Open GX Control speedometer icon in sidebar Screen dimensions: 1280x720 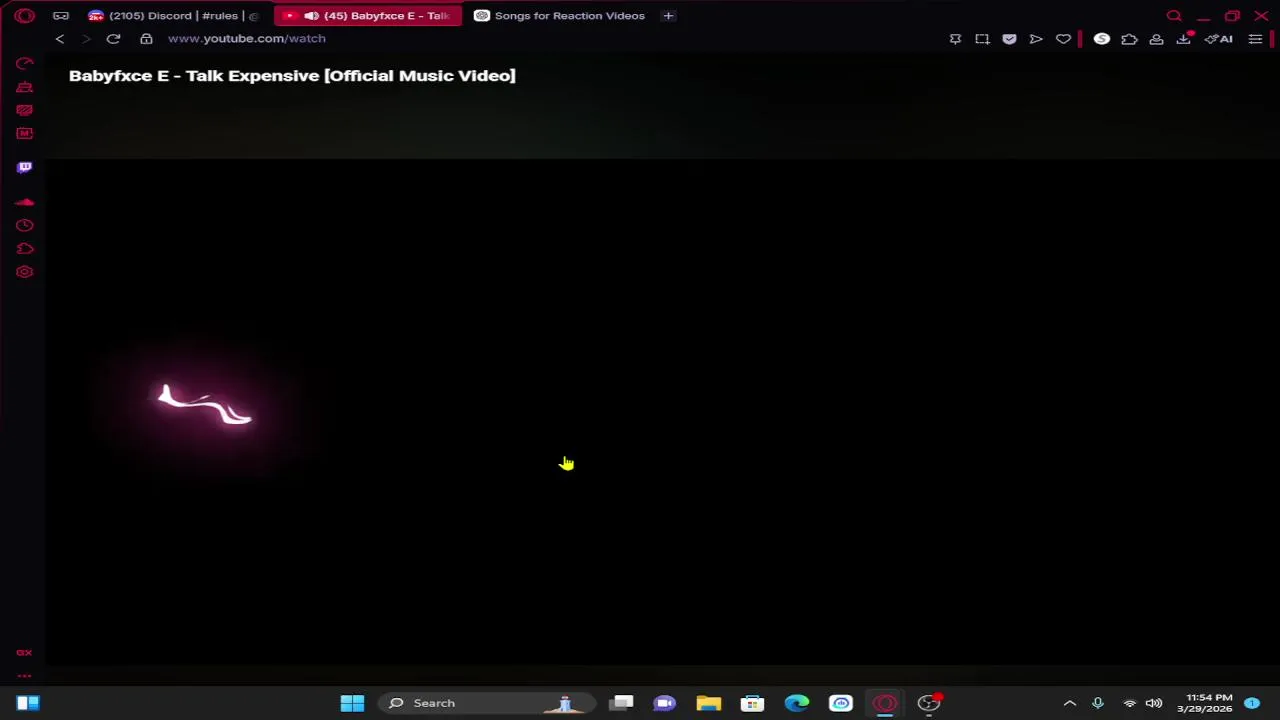click(x=25, y=63)
